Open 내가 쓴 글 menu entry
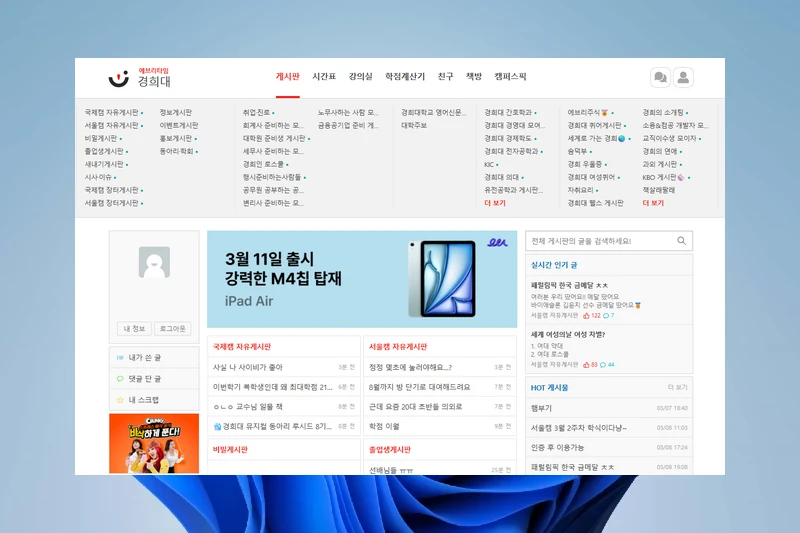The height and width of the screenshot is (533, 800). point(154,358)
